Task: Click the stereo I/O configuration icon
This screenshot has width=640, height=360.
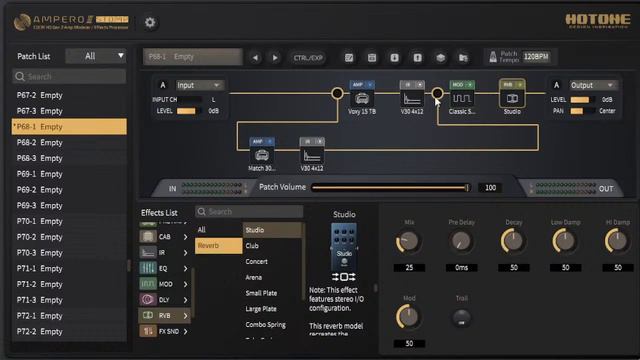Action: 344,277
